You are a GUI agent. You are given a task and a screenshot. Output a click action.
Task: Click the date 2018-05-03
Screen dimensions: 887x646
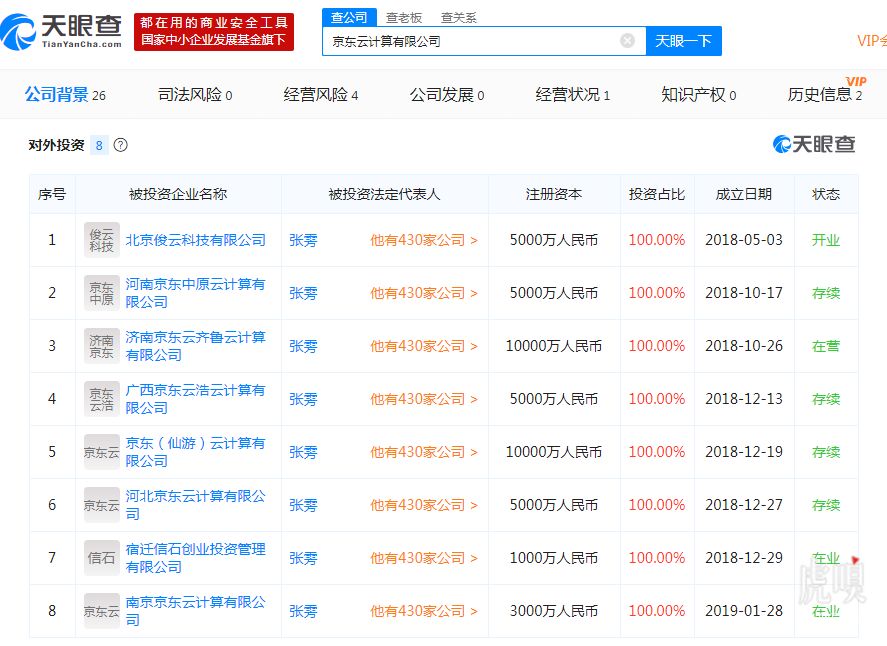744,240
